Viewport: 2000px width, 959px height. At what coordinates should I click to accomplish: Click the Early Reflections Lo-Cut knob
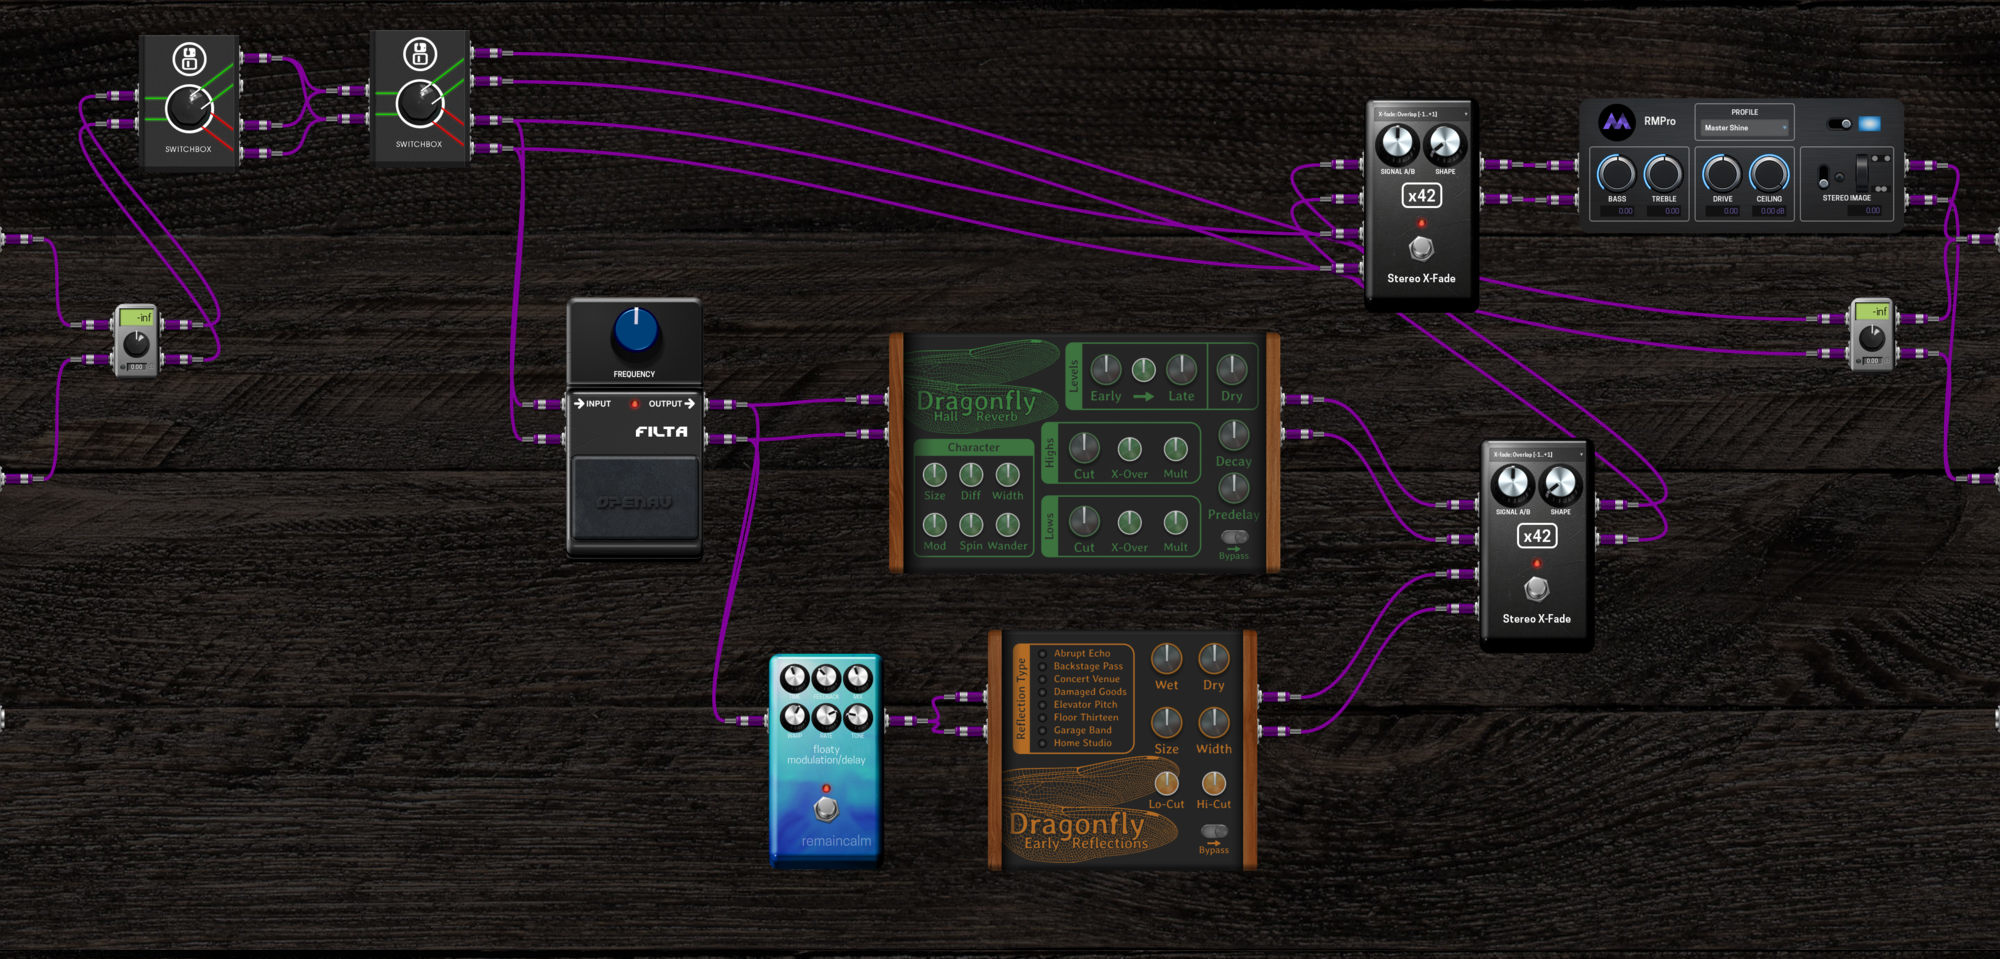pyautogui.click(x=1167, y=782)
